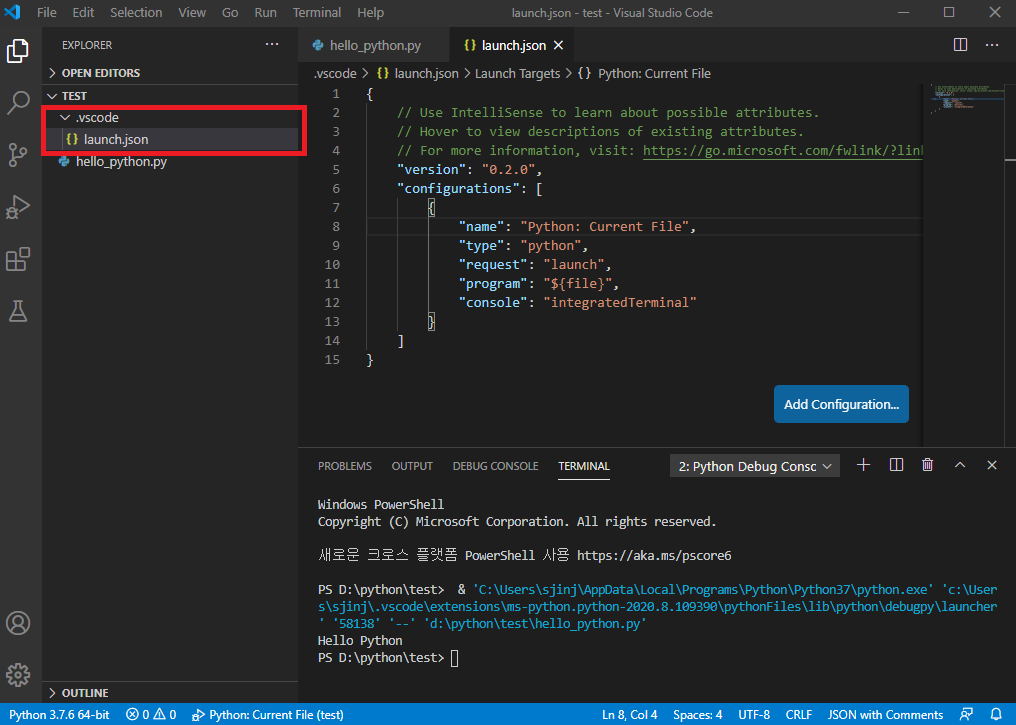Open the terminal selector dropdown
The image size is (1016, 725).
pos(754,466)
